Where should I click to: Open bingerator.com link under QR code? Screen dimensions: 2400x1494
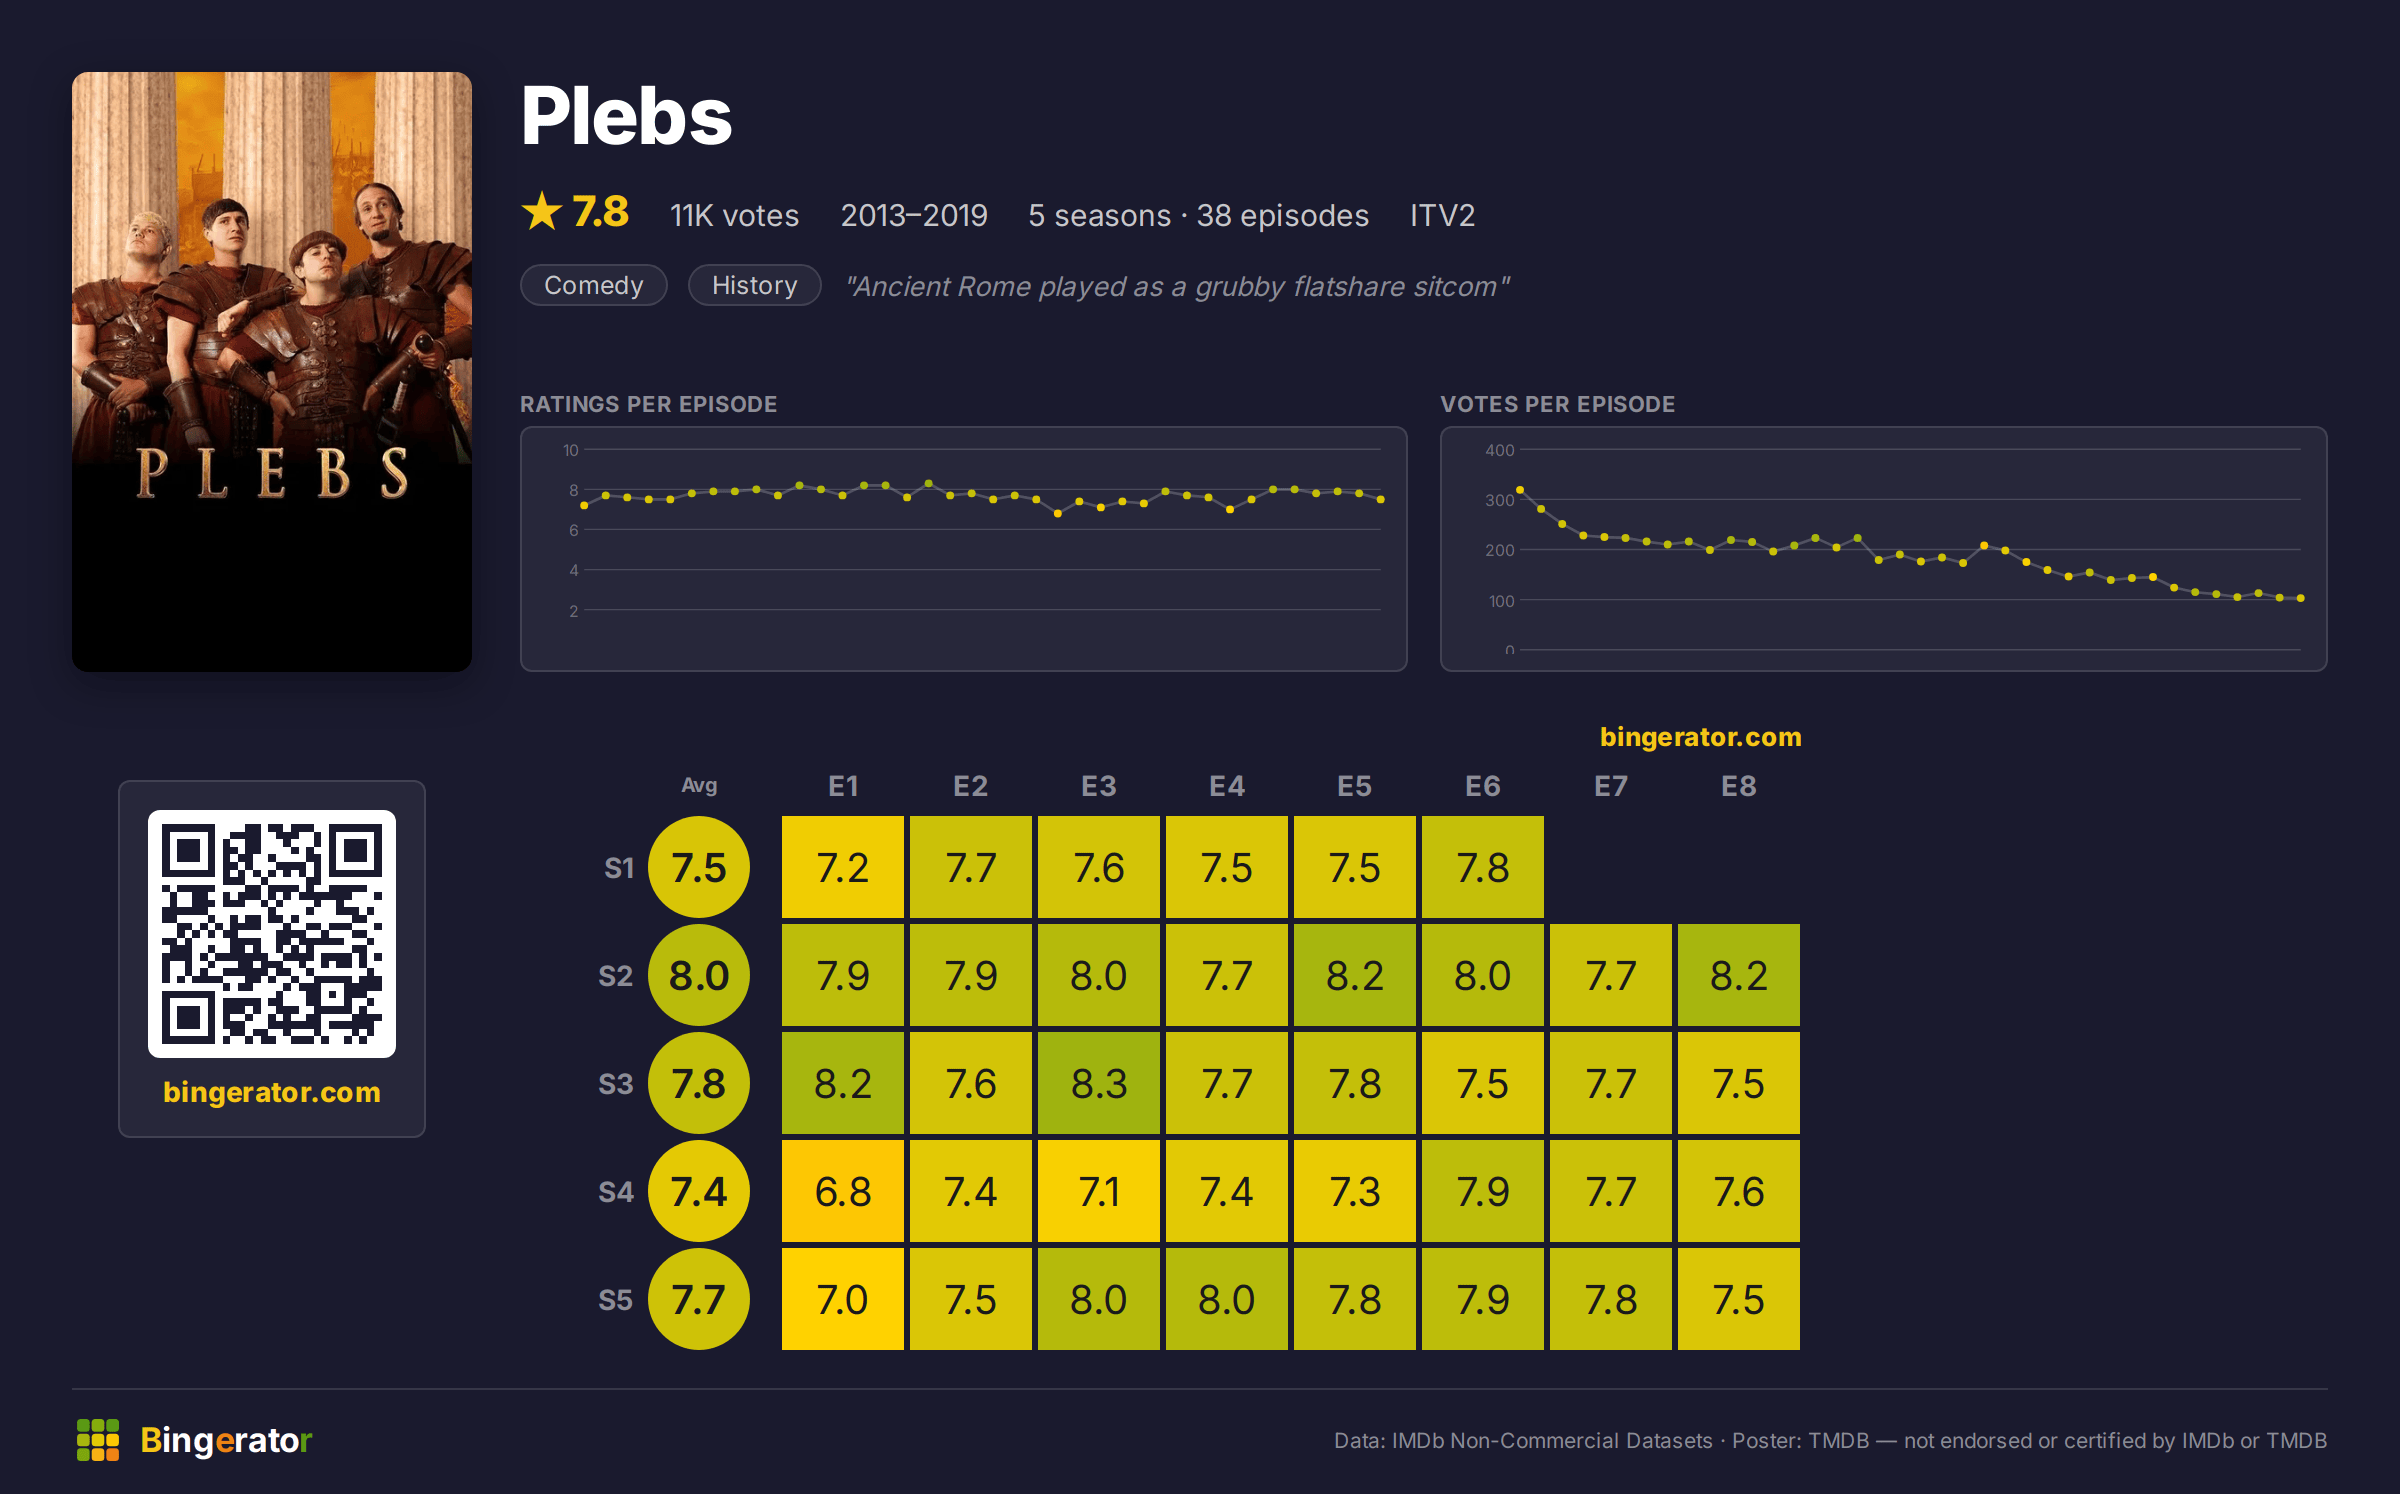click(x=272, y=1092)
